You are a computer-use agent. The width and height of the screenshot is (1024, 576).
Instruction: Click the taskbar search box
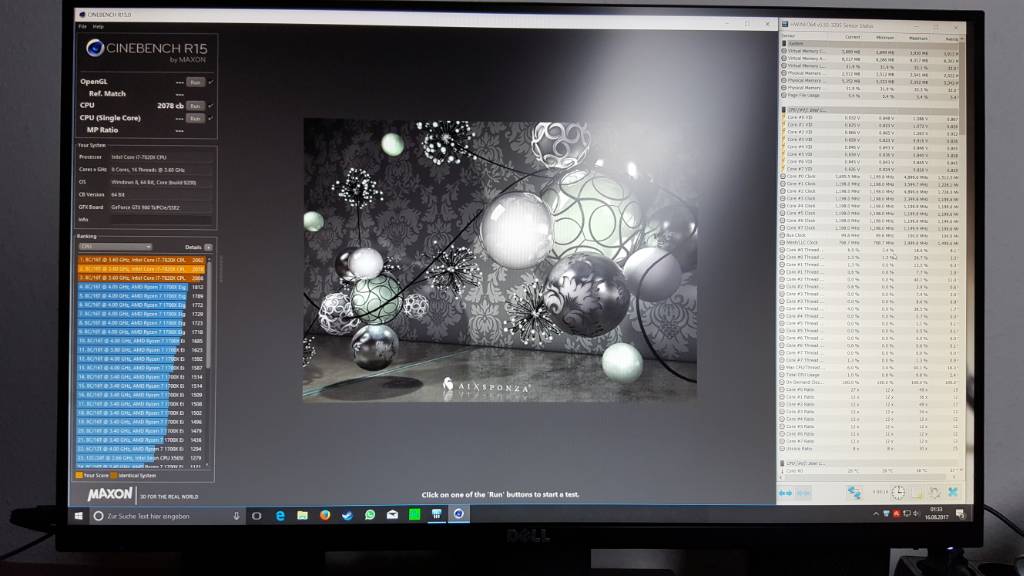pos(168,516)
